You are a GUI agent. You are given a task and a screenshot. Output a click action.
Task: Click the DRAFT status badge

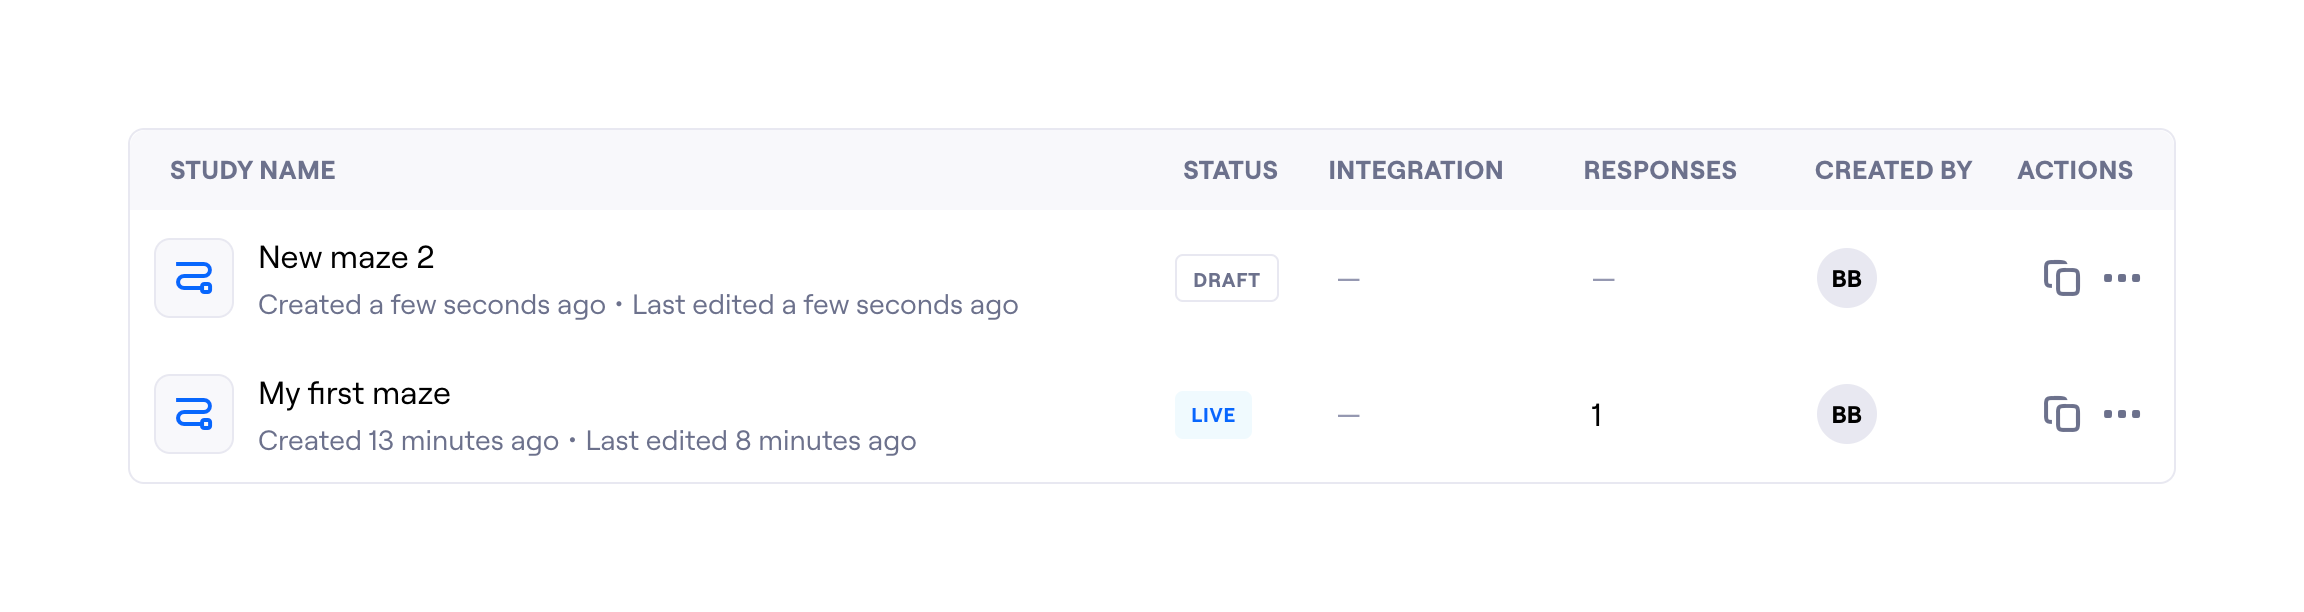(x=1226, y=279)
